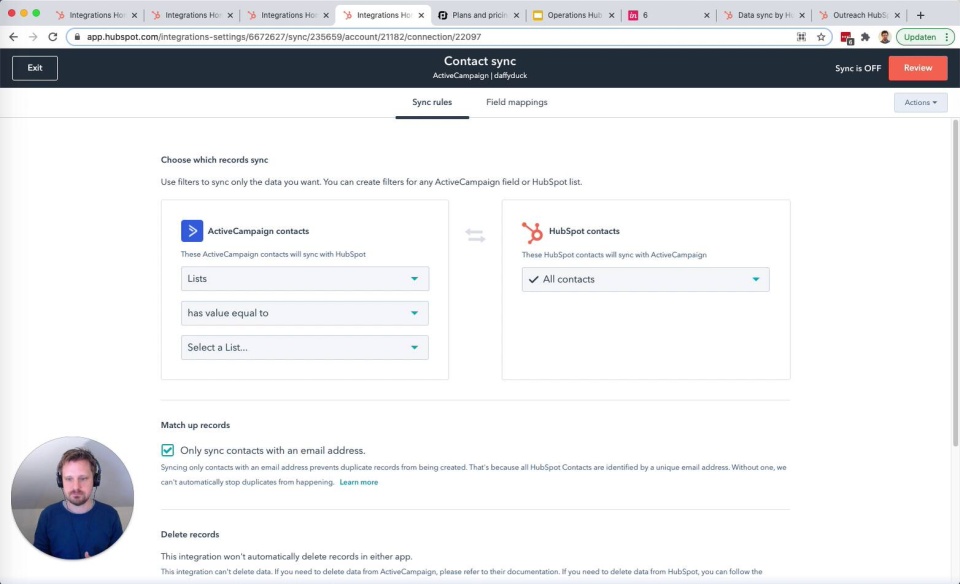Open the All contacts dropdown

[645, 279]
